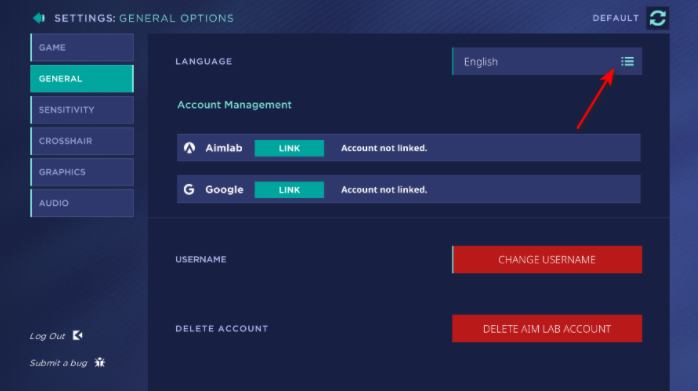
Task: Click the back arrow icon next to Settings
Action: click(x=39, y=18)
